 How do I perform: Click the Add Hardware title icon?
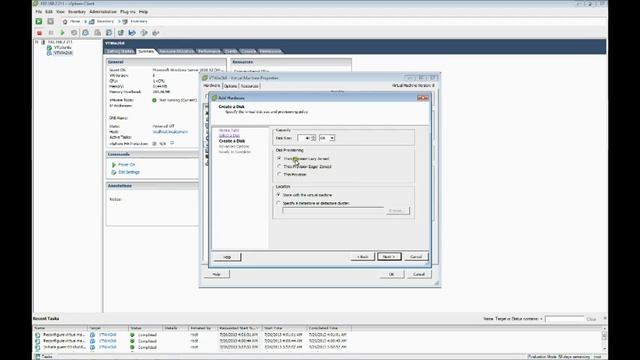tap(214, 98)
